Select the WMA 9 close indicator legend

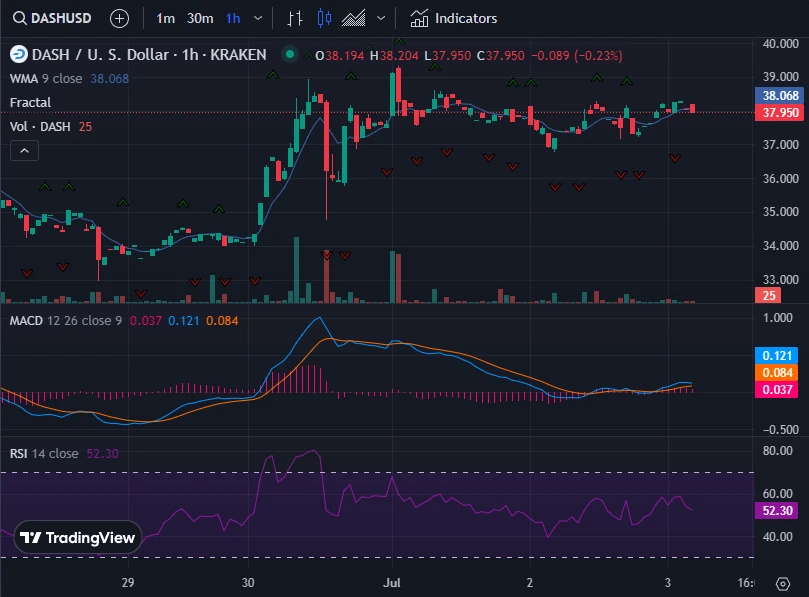click(69, 78)
